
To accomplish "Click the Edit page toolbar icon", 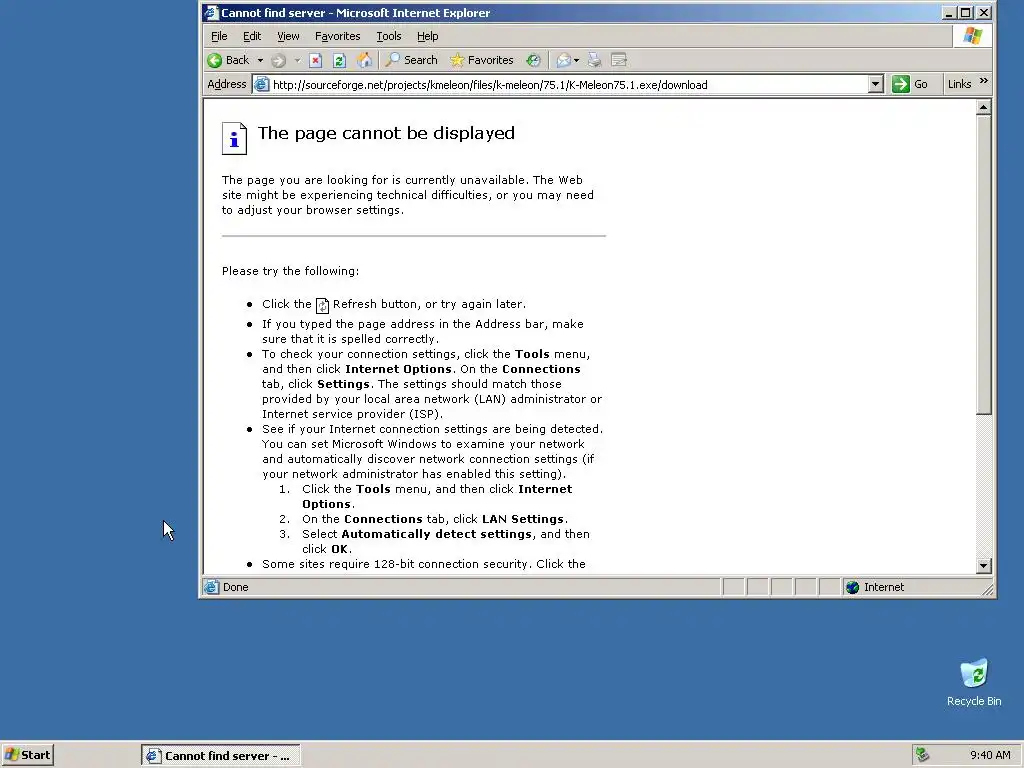I will (x=618, y=60).
